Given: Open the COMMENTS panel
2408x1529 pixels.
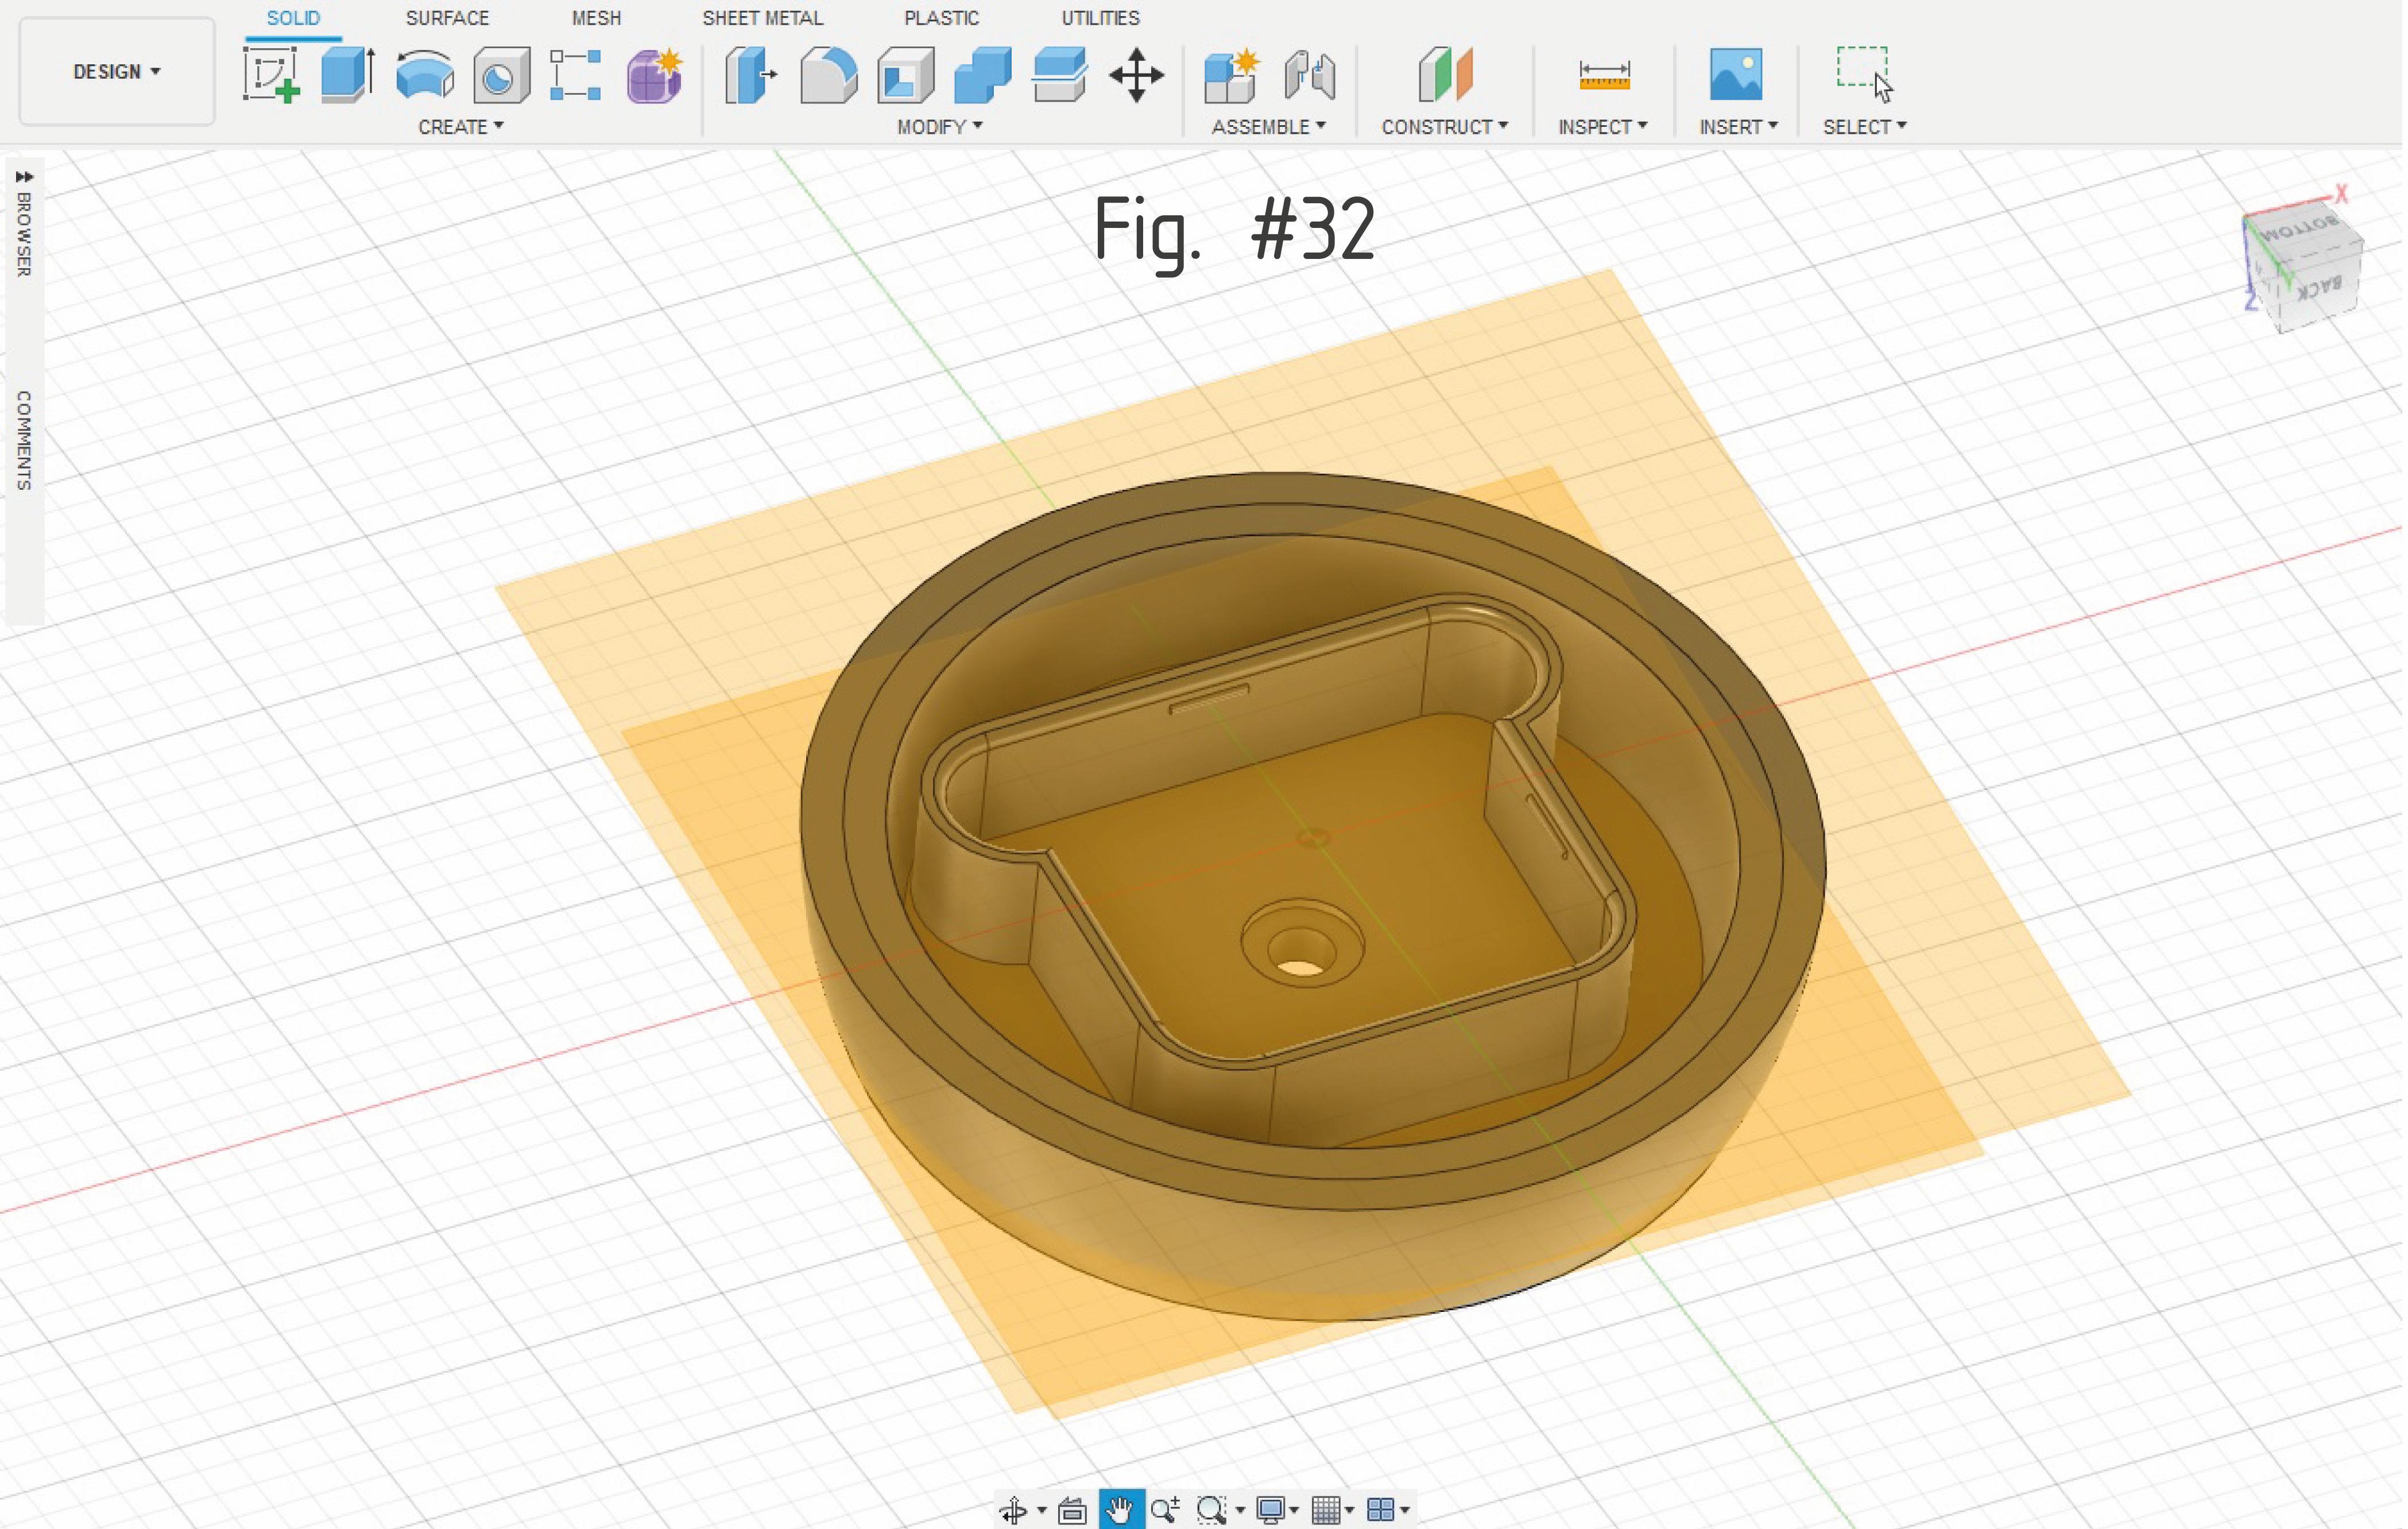Looking at the screenshot, I should [24, 440].
